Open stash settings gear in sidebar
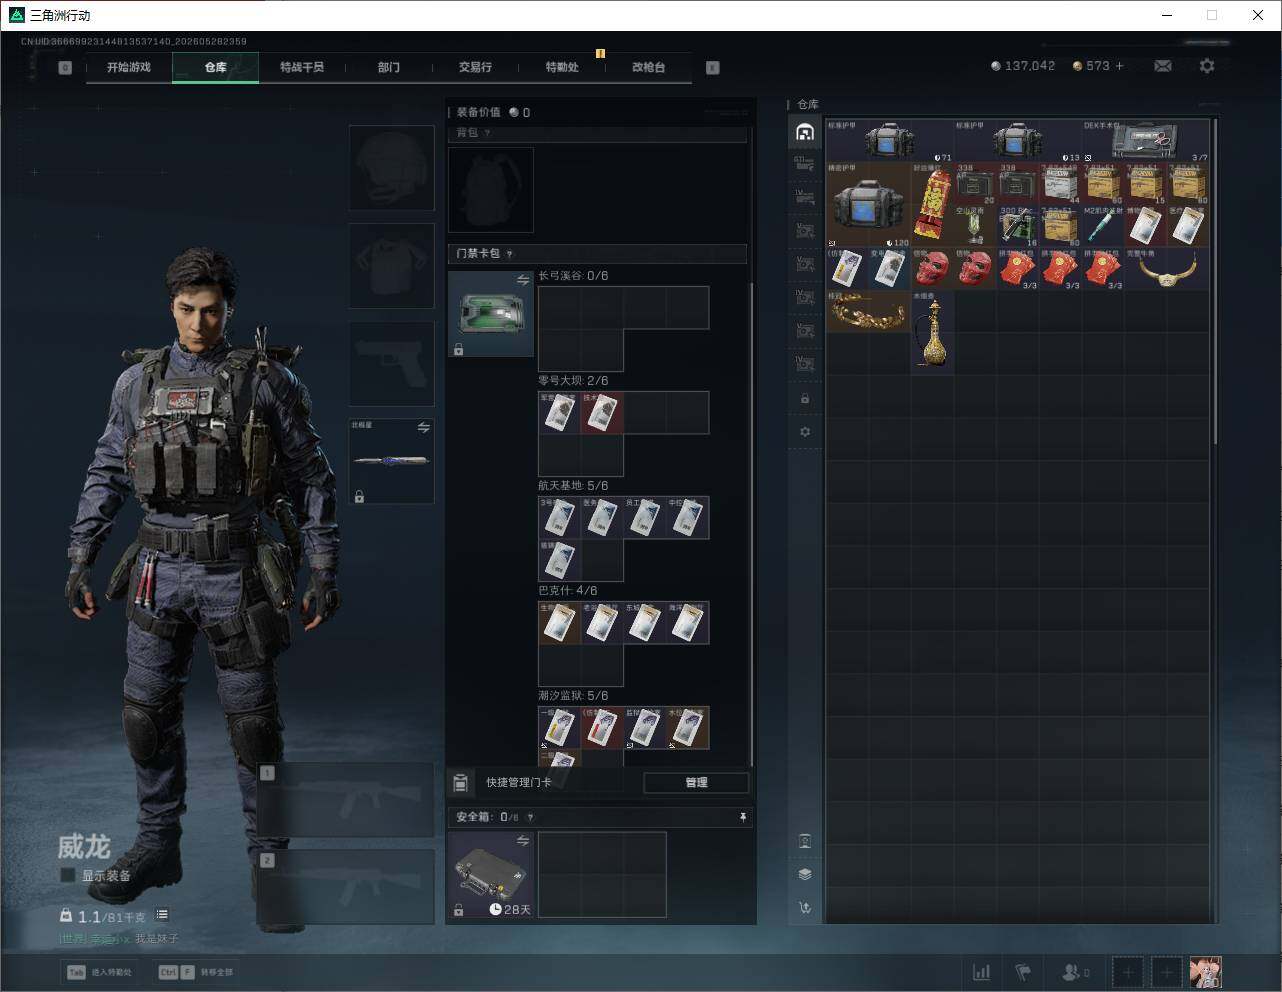Screen dimensions: 1282x992 point(805,432)
